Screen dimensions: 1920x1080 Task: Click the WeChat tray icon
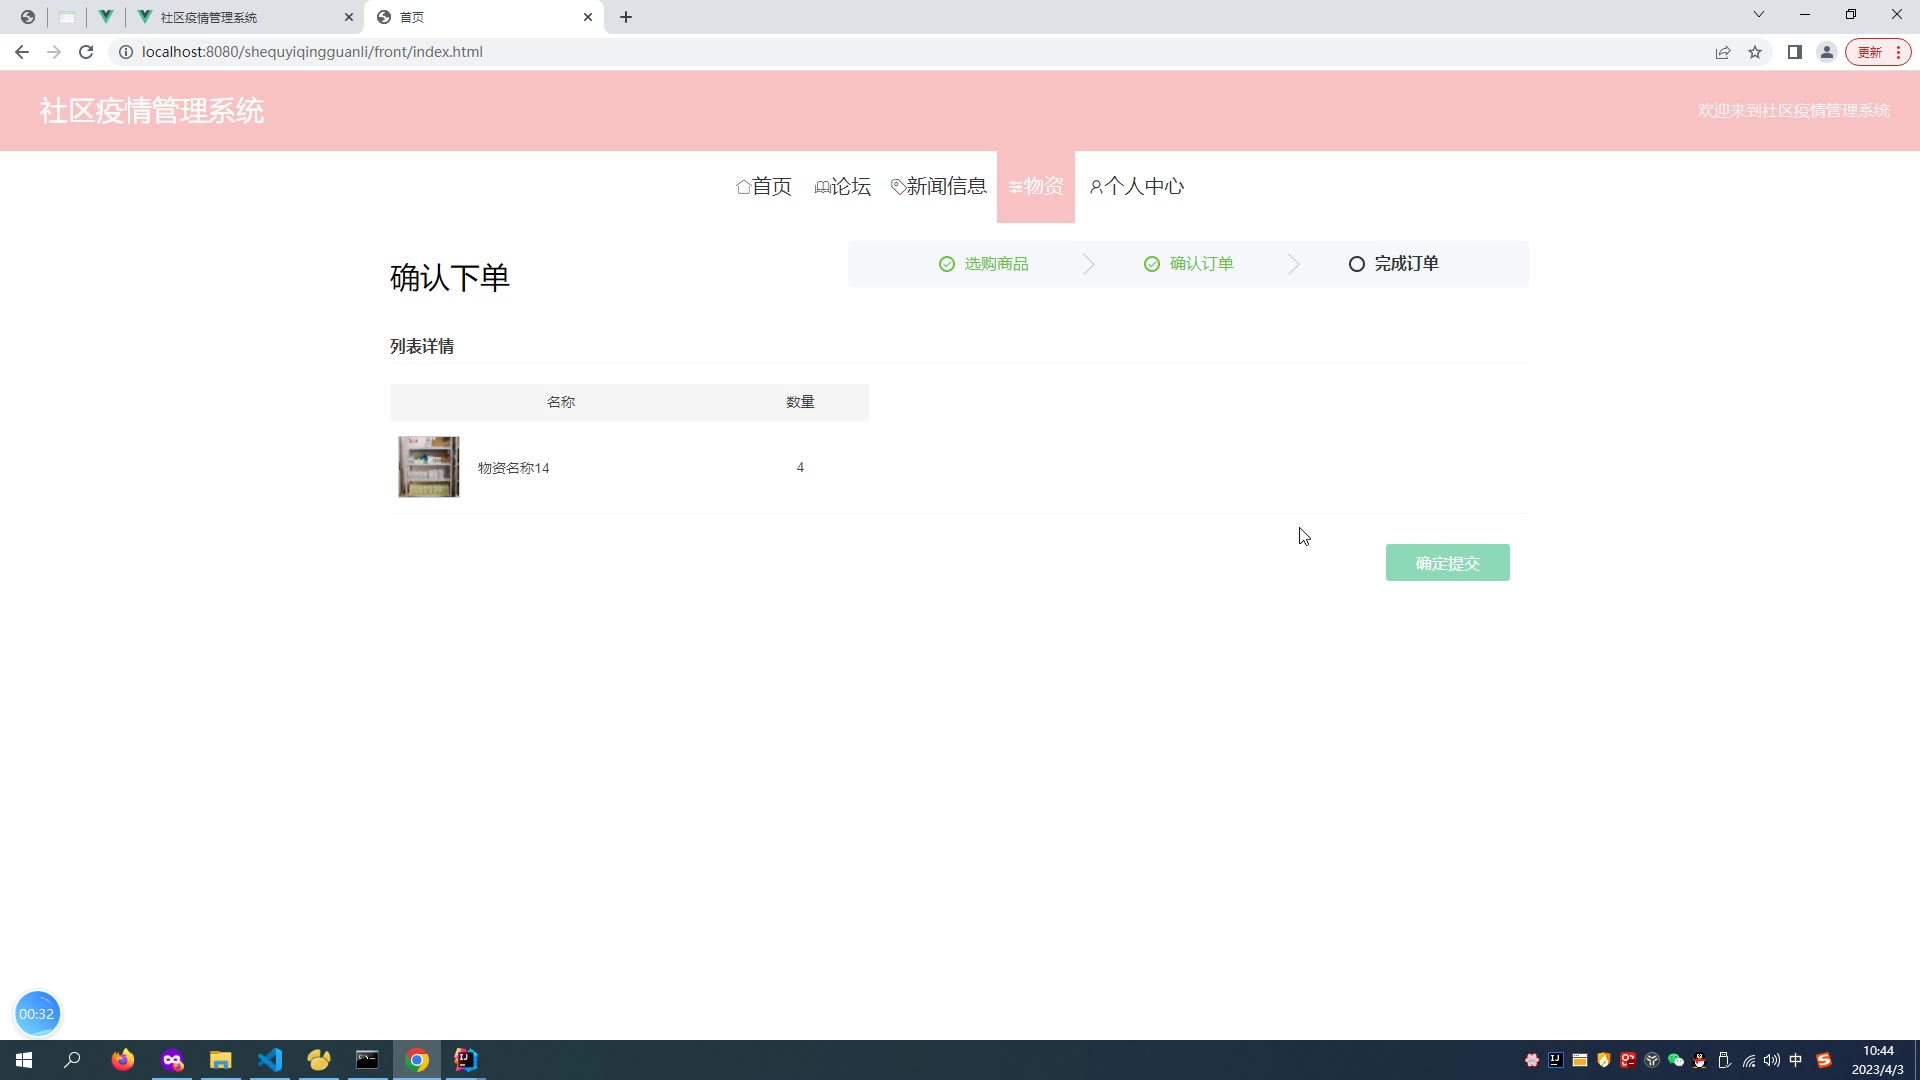coord(1676,1060)
